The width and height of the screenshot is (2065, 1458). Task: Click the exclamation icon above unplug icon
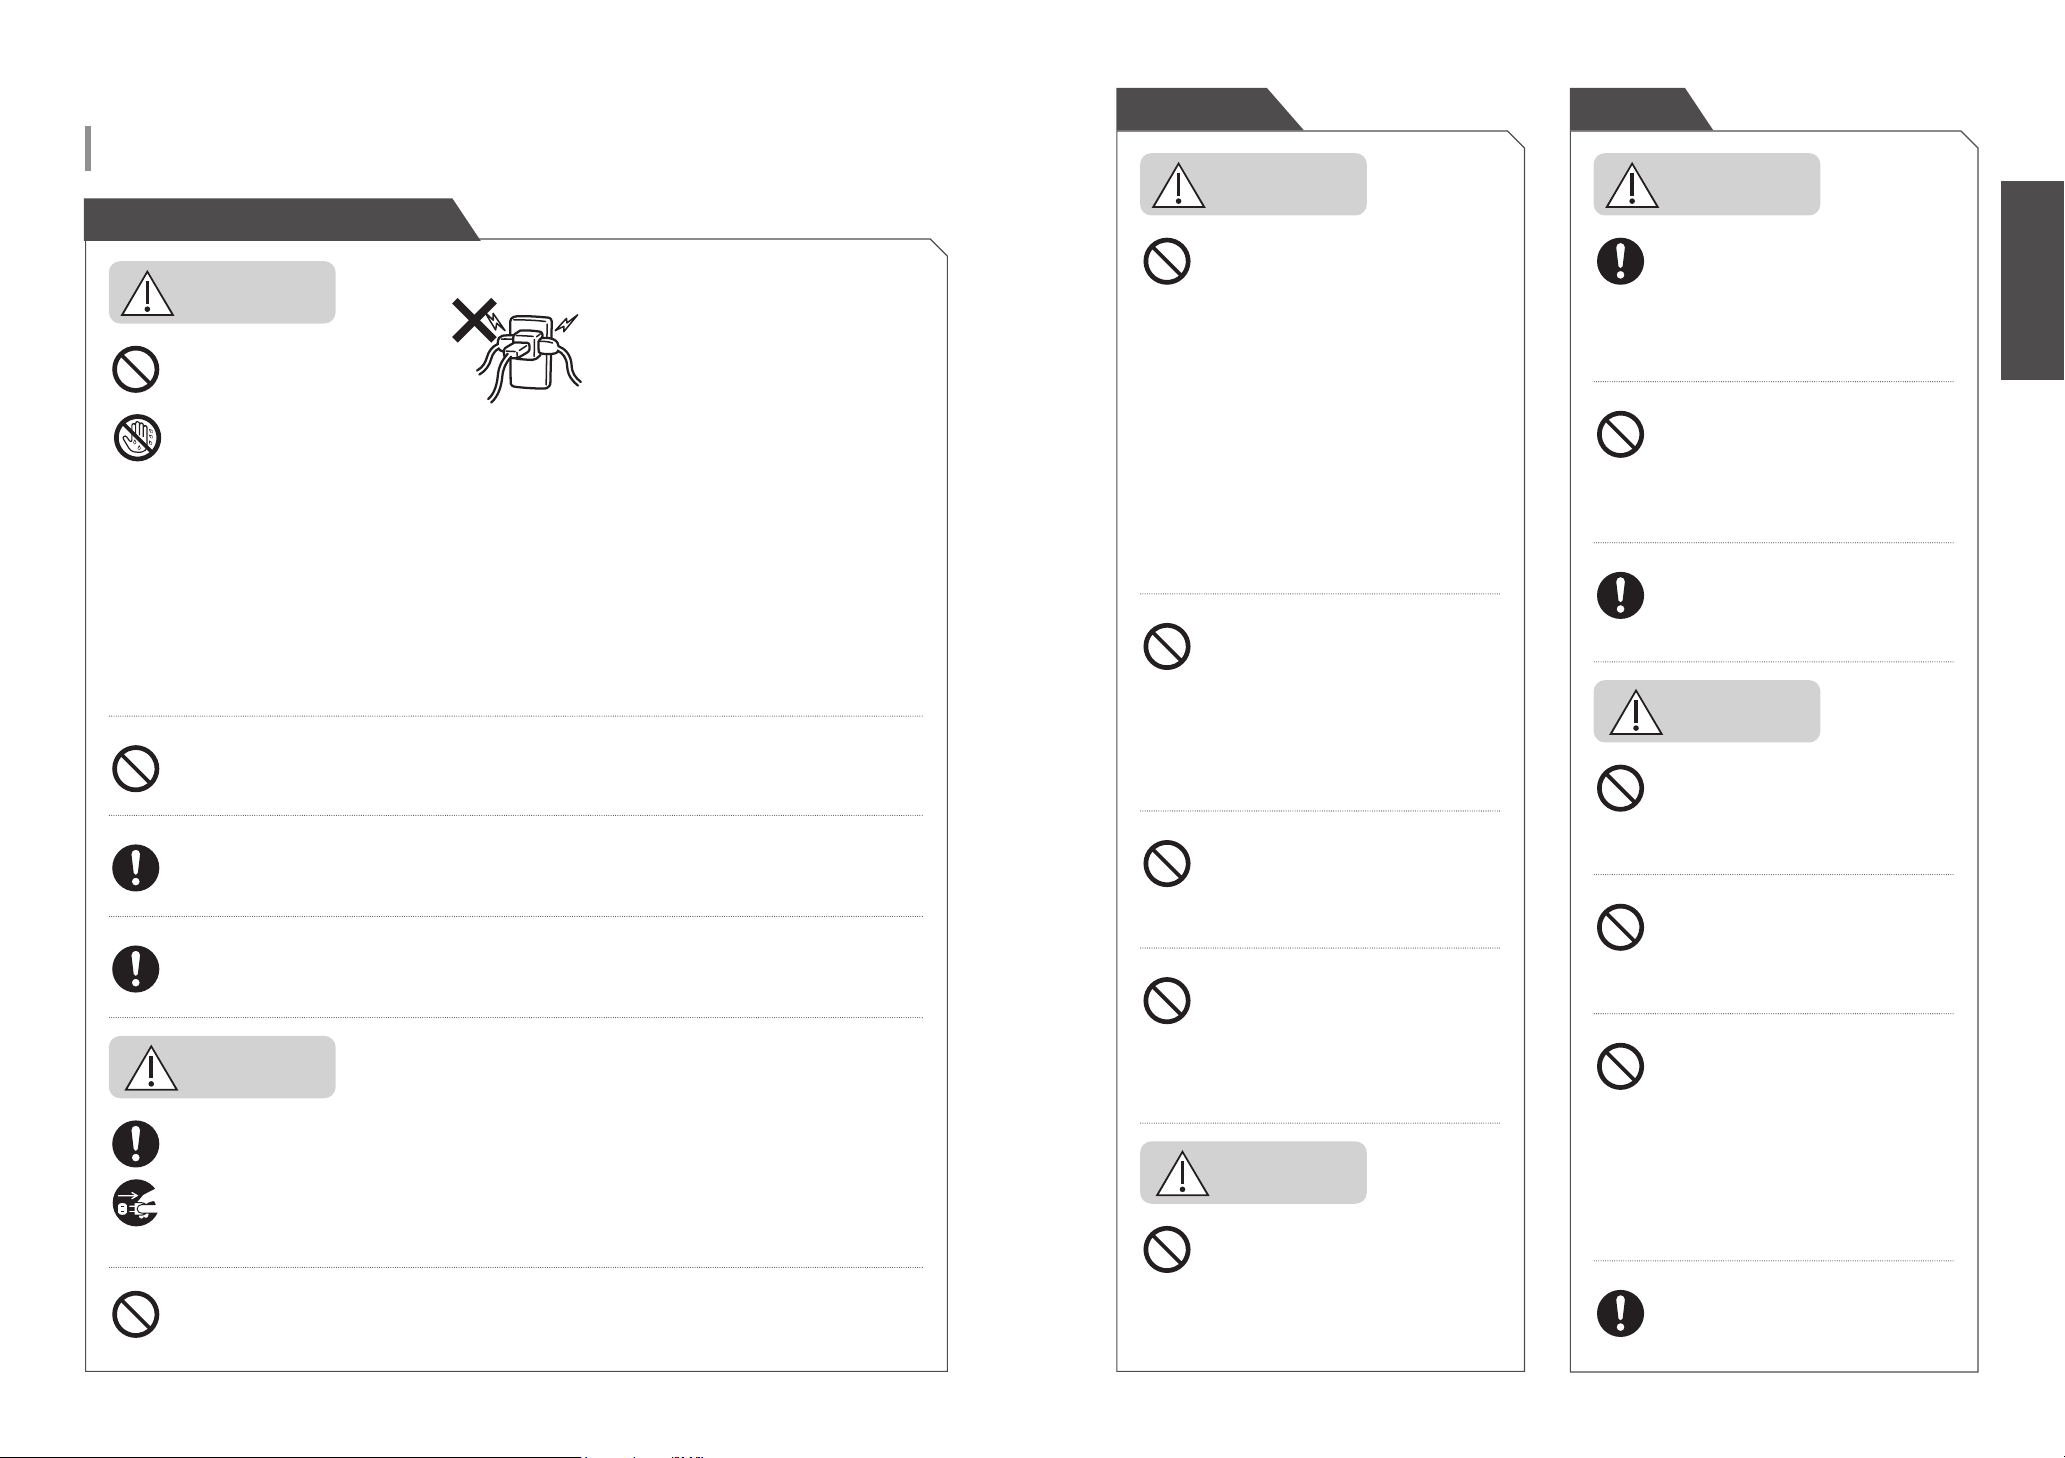pos(136,1143)
